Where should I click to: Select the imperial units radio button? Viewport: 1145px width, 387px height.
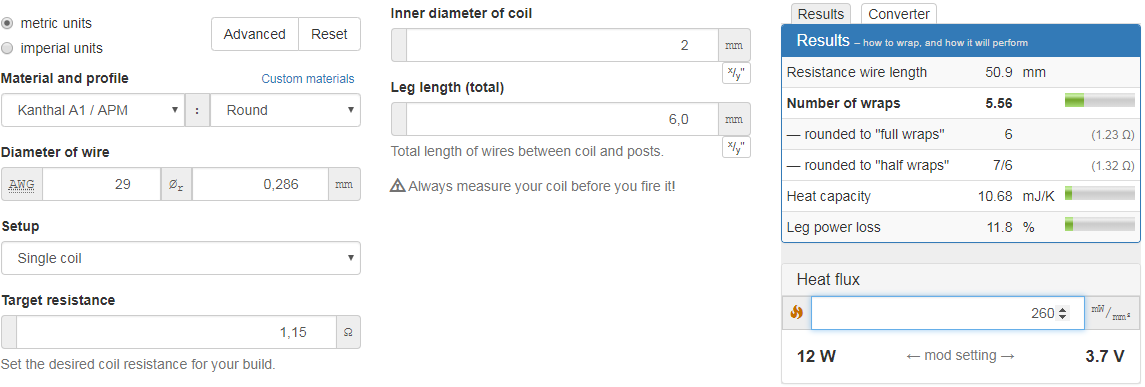point(7,49)
